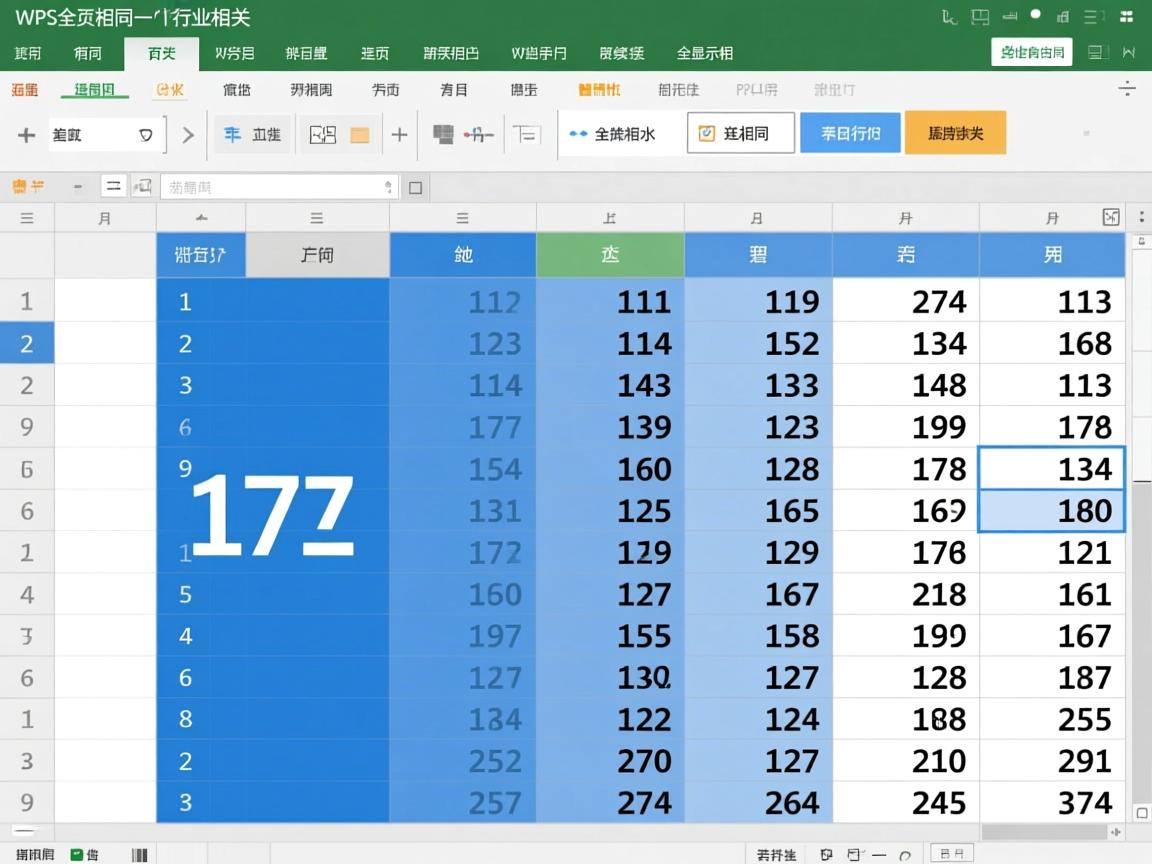
Task: Open the table cells layout icon
Action: [525, 133]
